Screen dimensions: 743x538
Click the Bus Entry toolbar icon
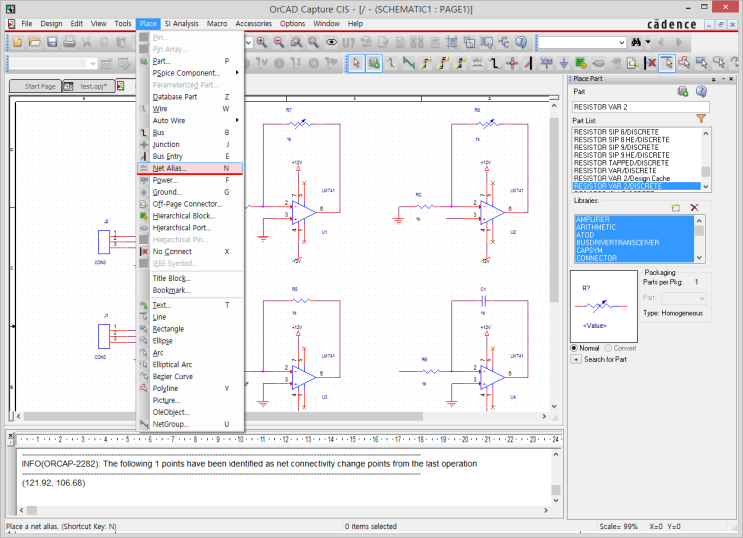(x=528, y=63)
